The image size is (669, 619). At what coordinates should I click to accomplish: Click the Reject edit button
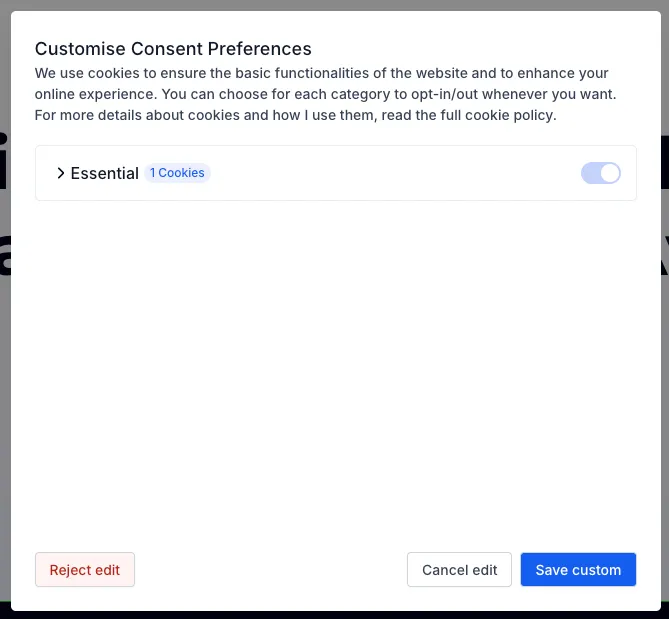coord(85,570)
